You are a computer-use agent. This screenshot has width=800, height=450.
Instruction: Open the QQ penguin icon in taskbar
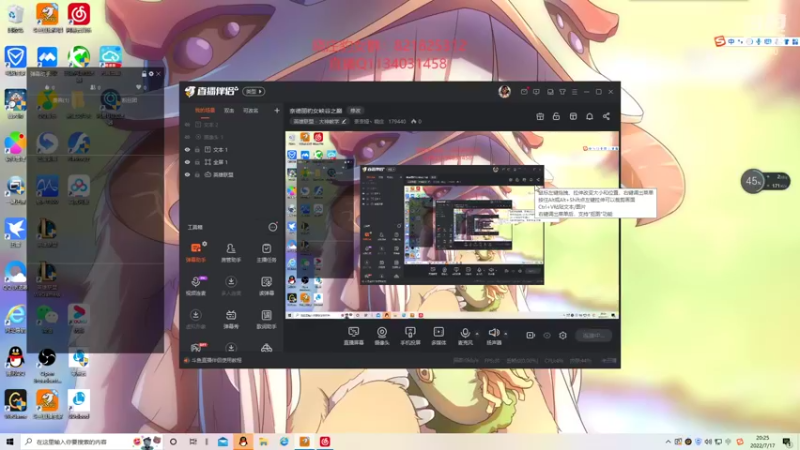pyautogui.click(x=243, y=442)
